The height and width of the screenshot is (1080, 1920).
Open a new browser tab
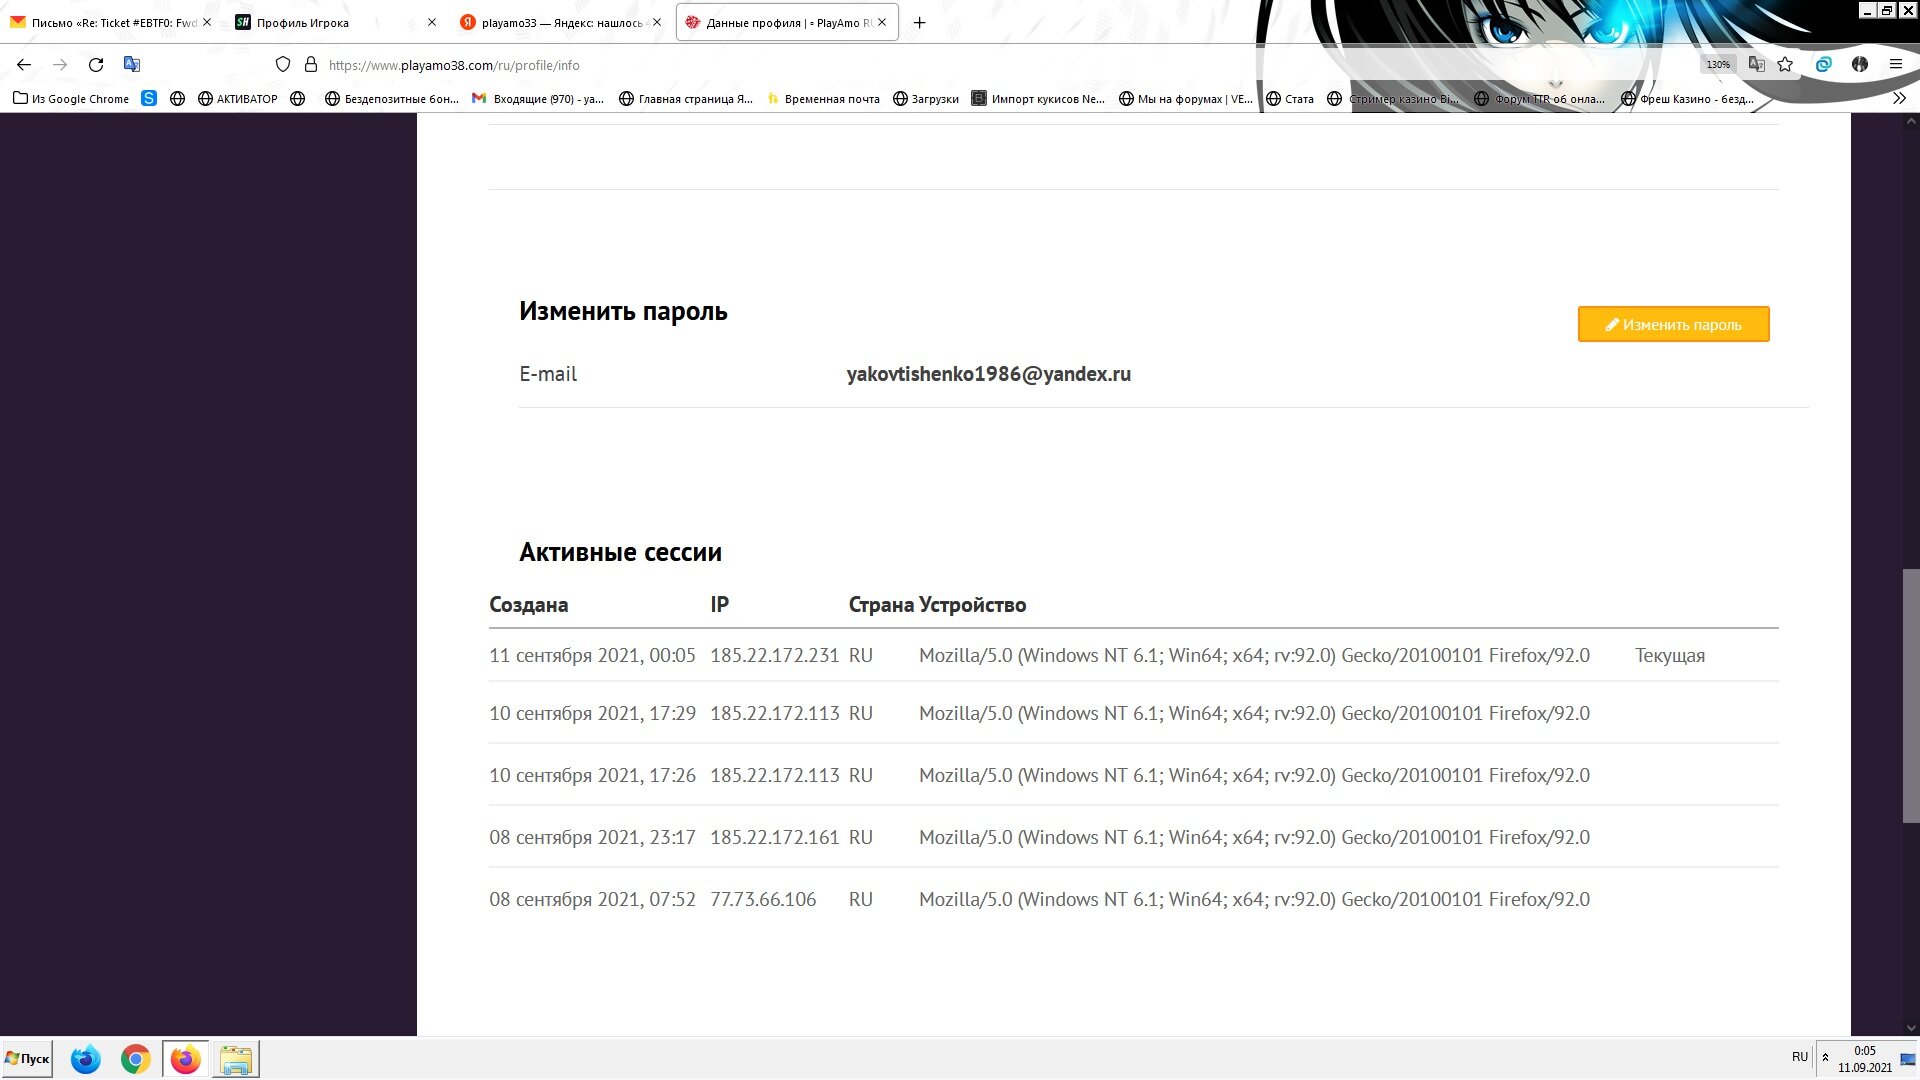[919, 23]
